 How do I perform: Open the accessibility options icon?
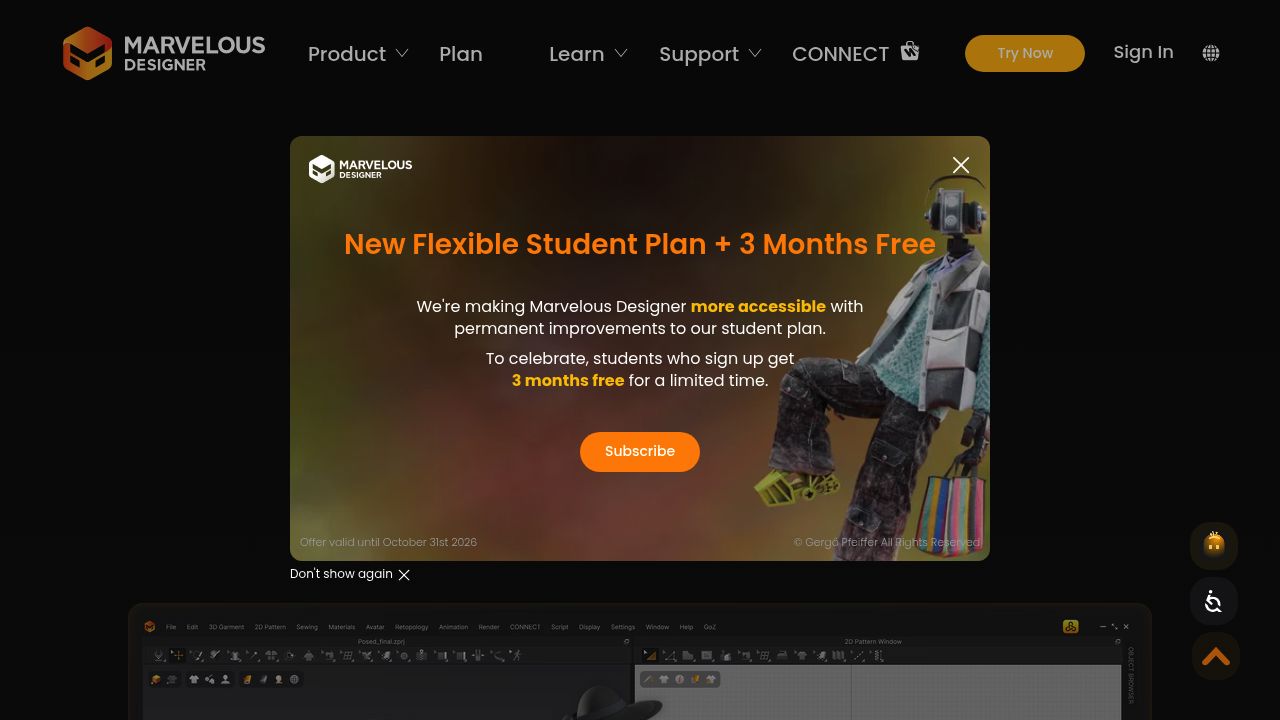coord(1214,601)
